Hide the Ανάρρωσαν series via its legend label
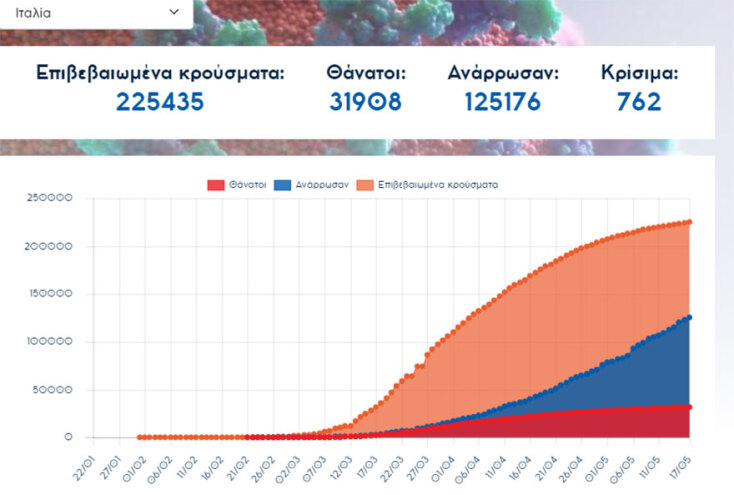The image size is (734, 495). (x=321, y=185)
